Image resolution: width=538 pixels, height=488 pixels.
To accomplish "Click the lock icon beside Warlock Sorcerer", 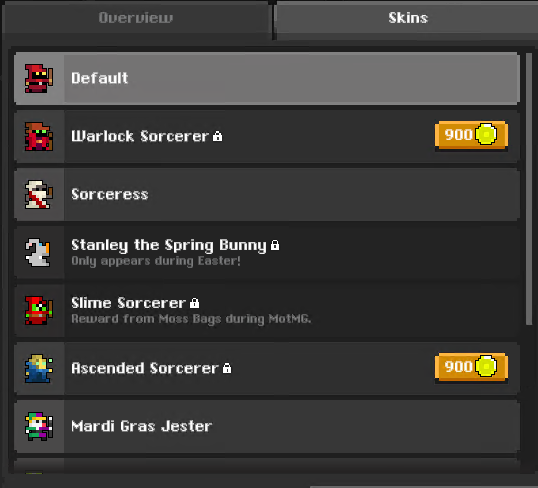I will point(217,136).
